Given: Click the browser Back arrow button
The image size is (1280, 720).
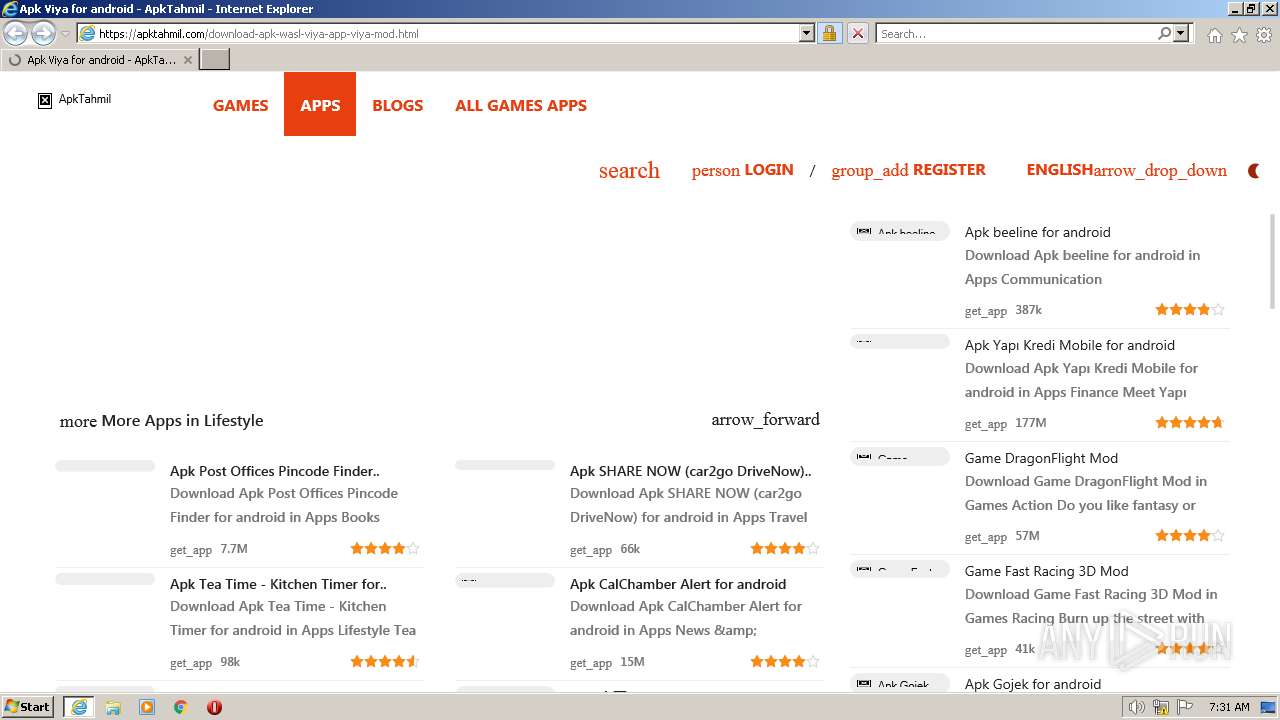Looking at the screenshot, I should pos(16,33).
